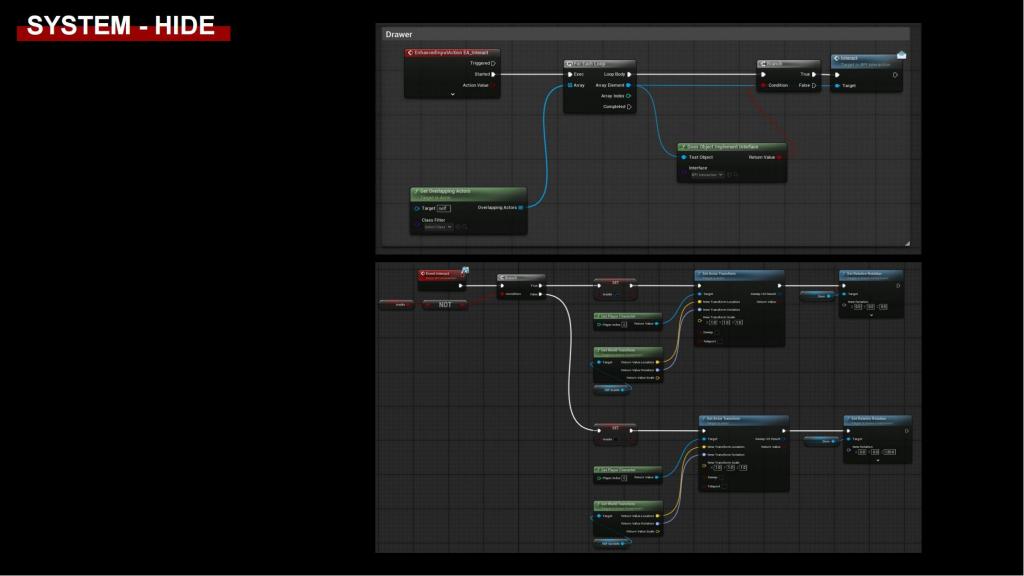Open the Interface selection dropdown
The width and height of the screenshot is (1024, 576).
705,175
